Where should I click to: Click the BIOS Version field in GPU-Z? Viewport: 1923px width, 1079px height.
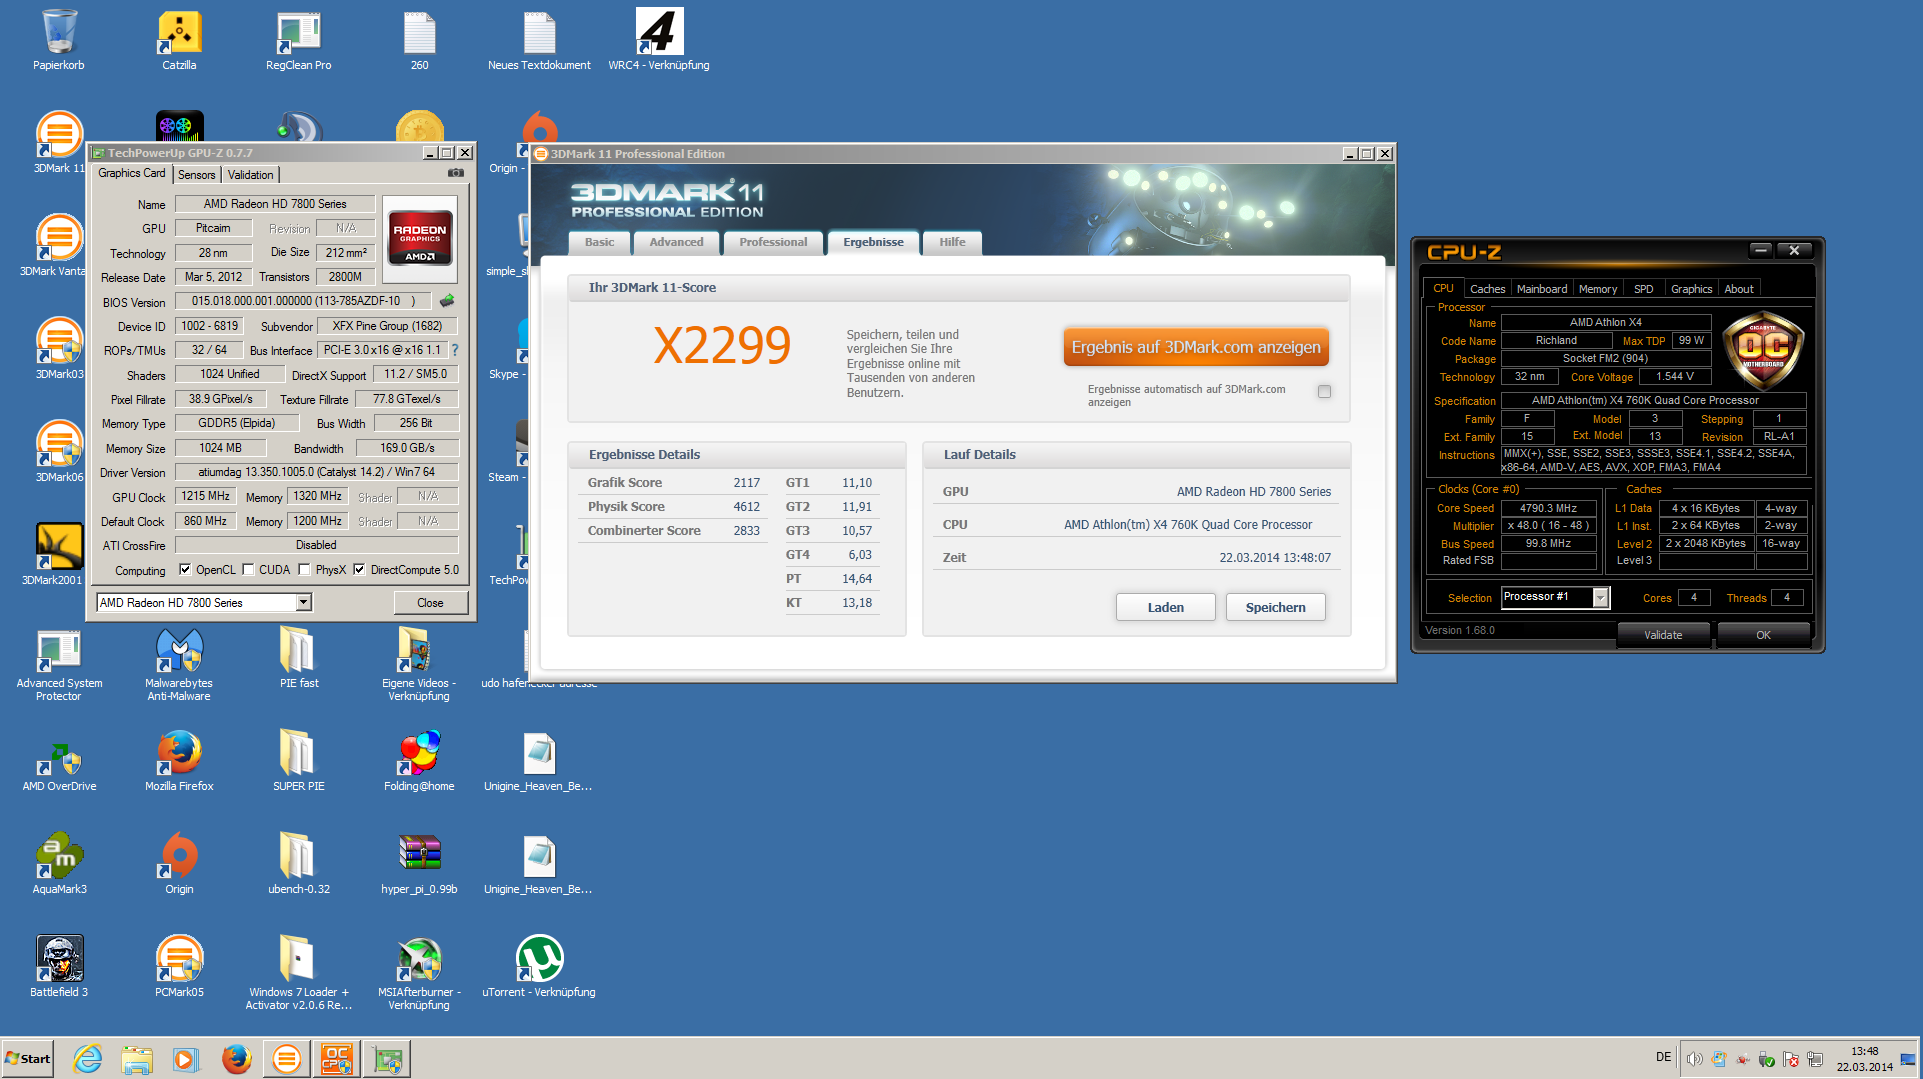tap(303, 301)
